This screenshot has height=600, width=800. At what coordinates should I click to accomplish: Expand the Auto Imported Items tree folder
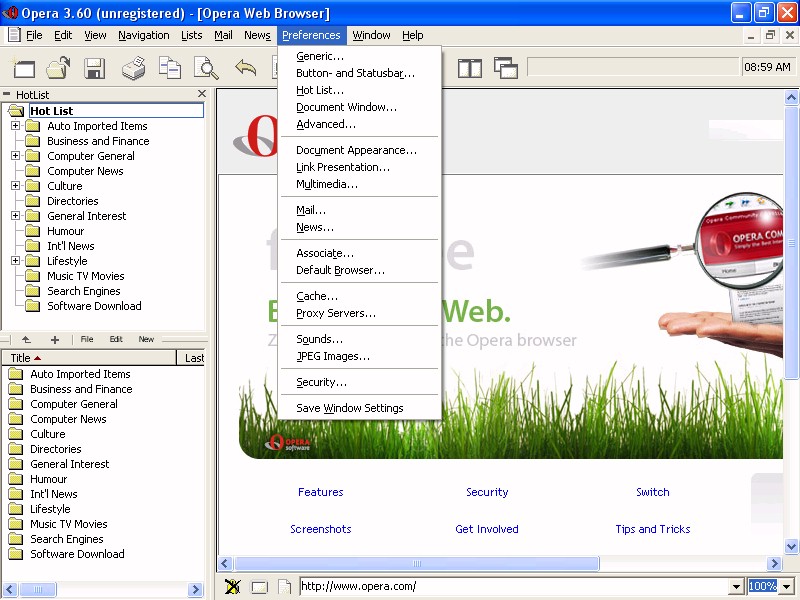tap(16, 126)
